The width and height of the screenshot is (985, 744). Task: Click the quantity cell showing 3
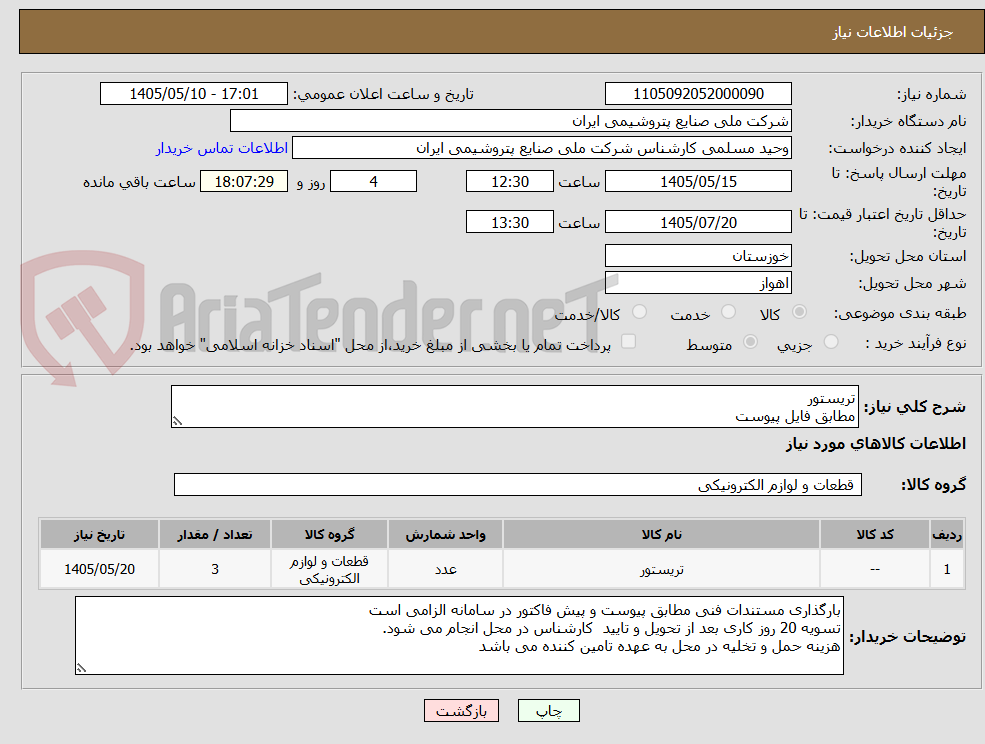215,569
